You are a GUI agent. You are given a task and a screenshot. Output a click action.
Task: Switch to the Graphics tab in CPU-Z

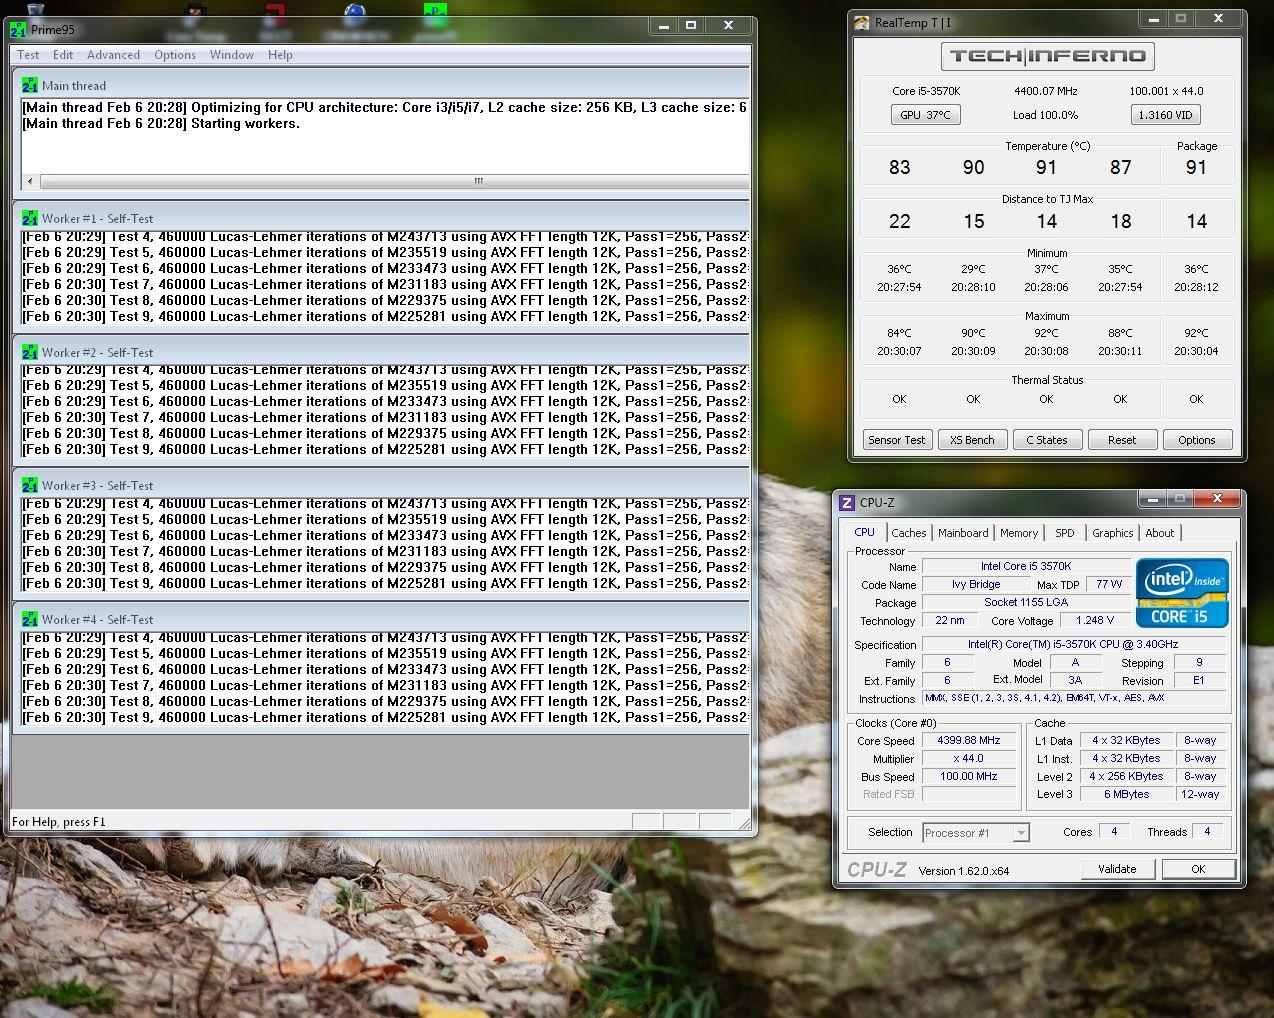[x=1112, y=533]
